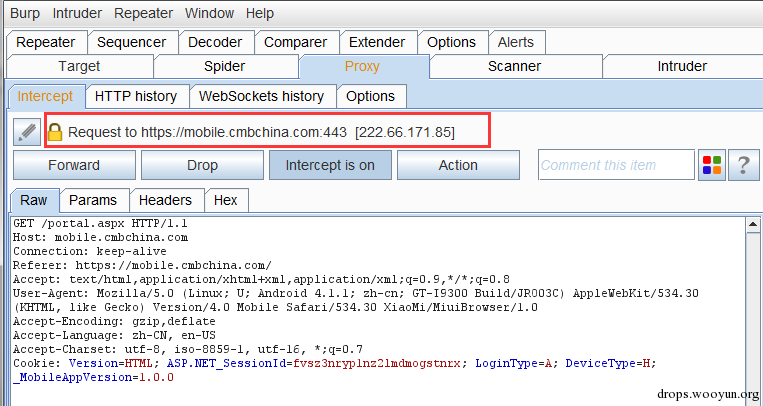
Task: Click the Host: mobile.cmbchina.com header line
Action: 100,238
